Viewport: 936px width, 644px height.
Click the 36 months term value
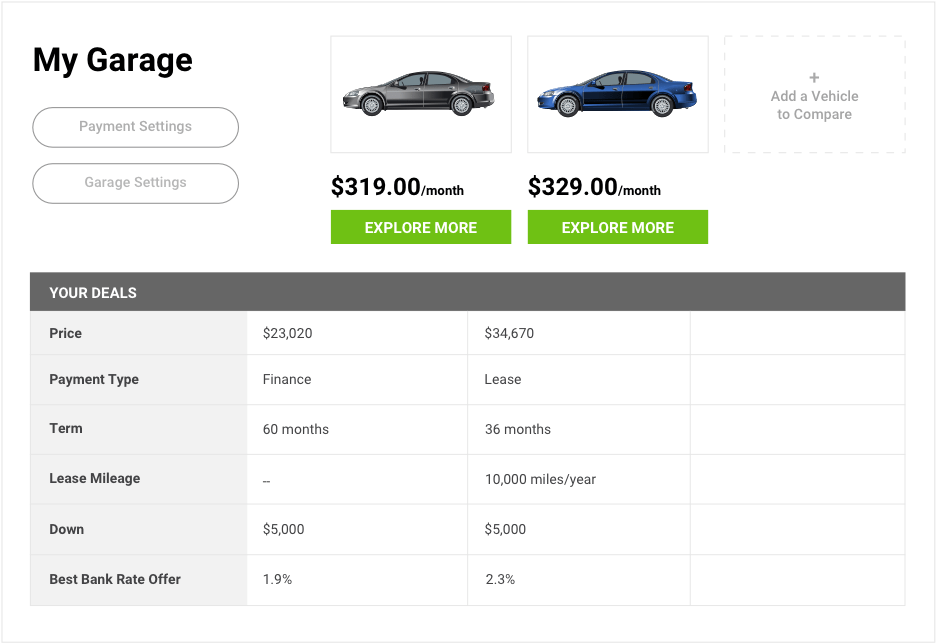pyautogui.click(x=518, y=429)
